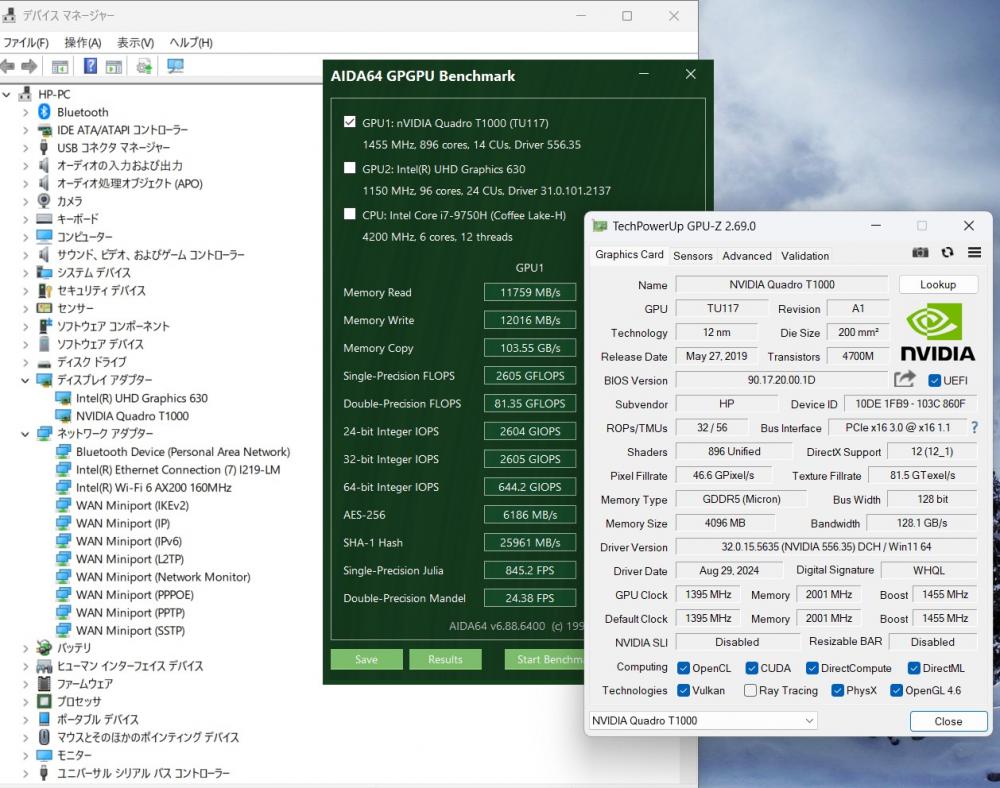Click the bus interface question mark icon
This screenshot has width=1000, height=788.
(x=974, y=428)
